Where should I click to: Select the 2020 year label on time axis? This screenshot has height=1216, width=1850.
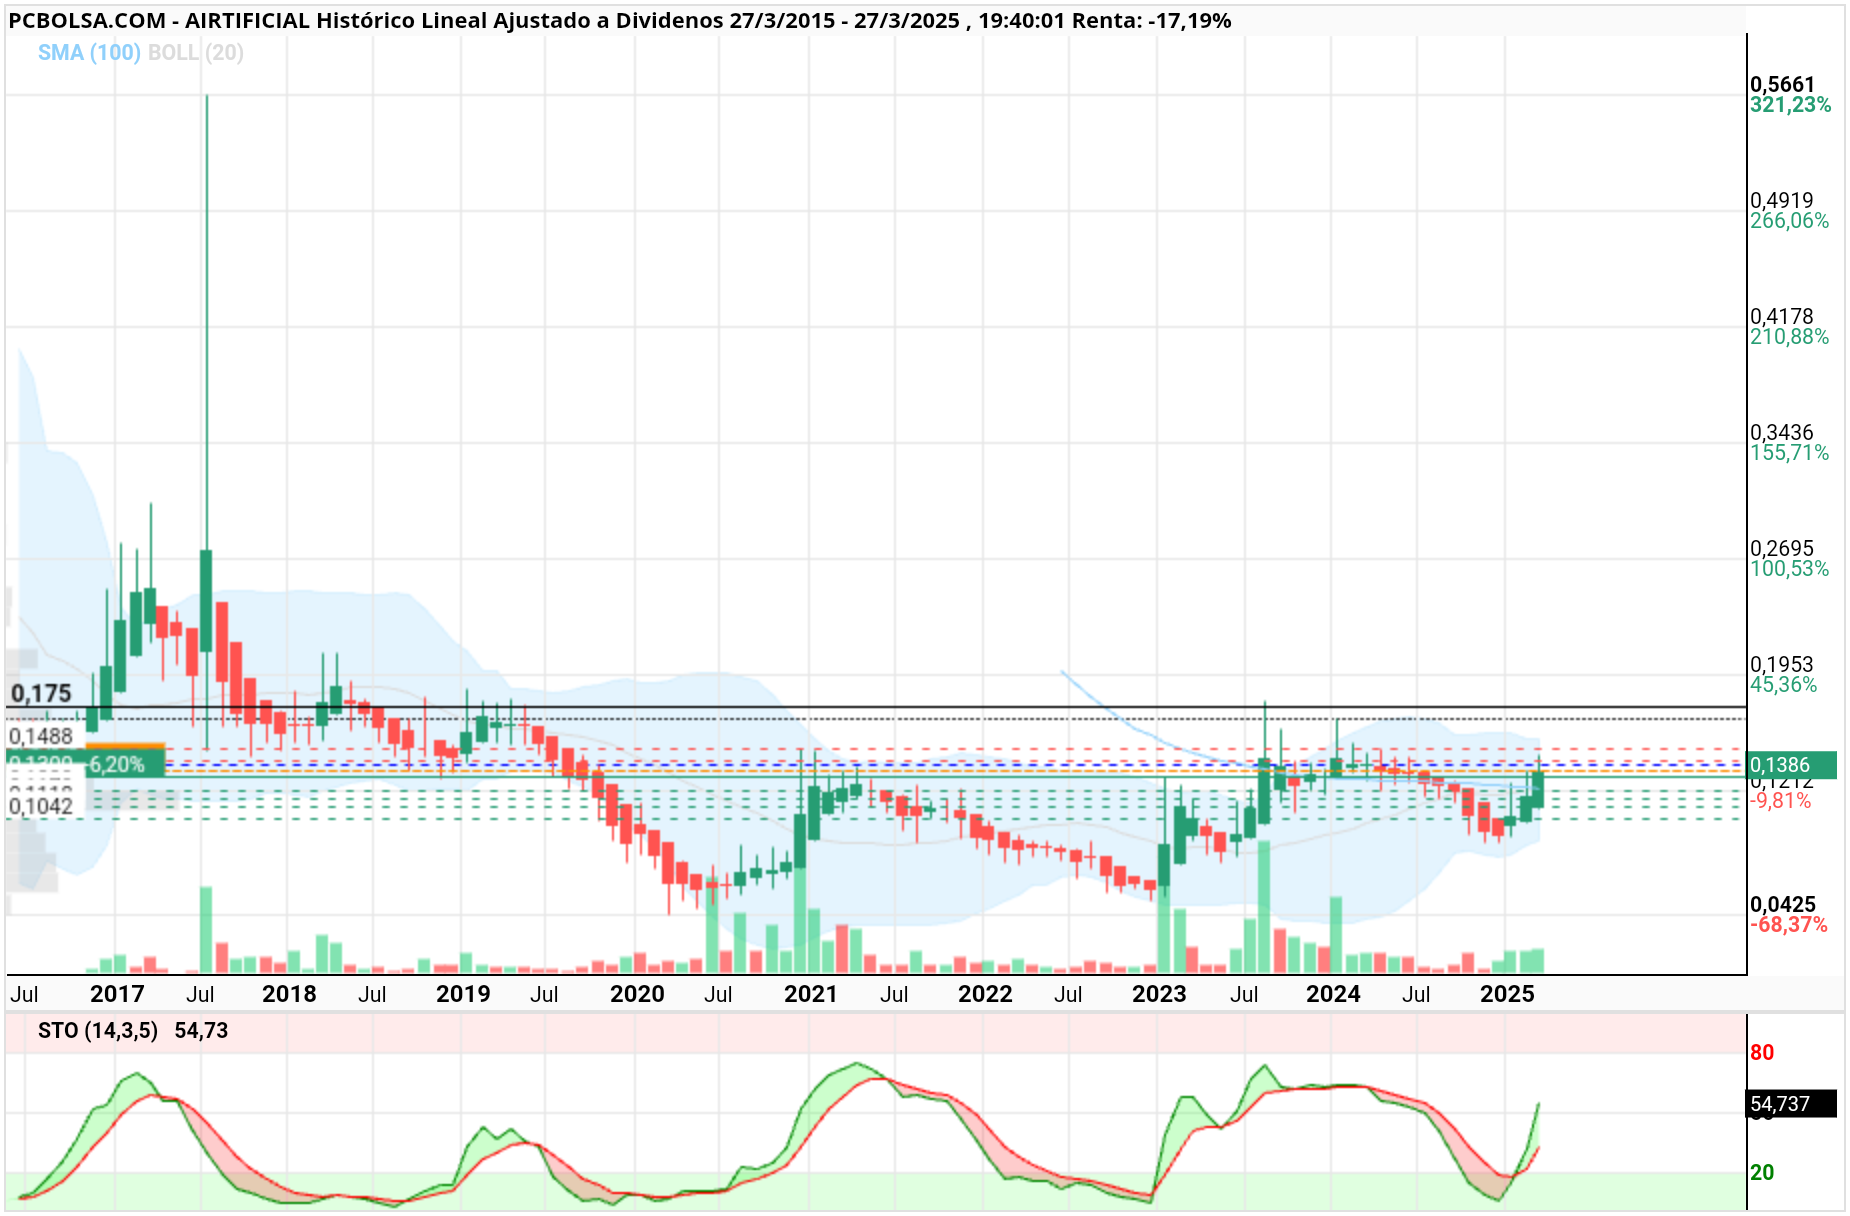pyautogui.click(x=637, y=993)
